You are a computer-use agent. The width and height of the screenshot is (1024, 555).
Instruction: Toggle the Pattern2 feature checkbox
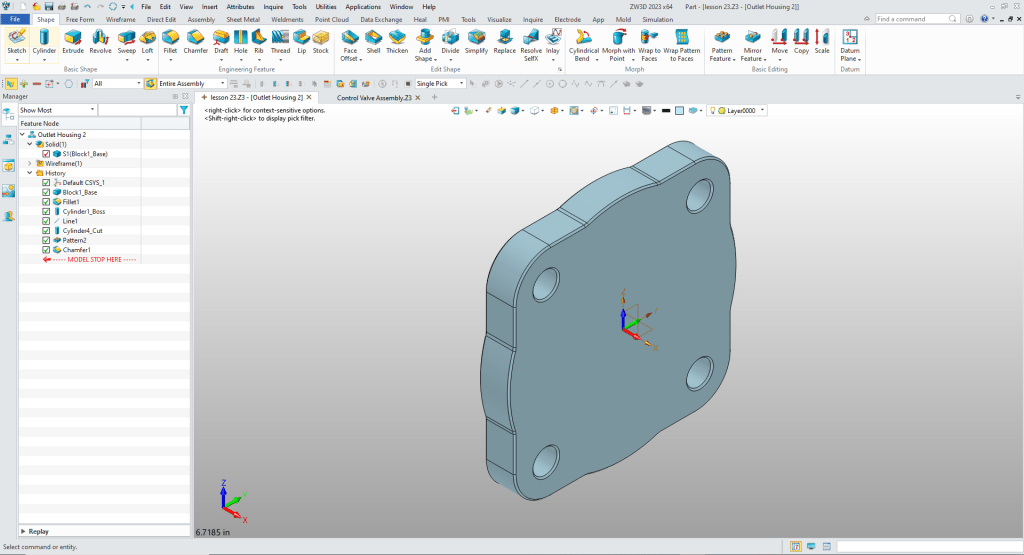[x=46, y=240]
